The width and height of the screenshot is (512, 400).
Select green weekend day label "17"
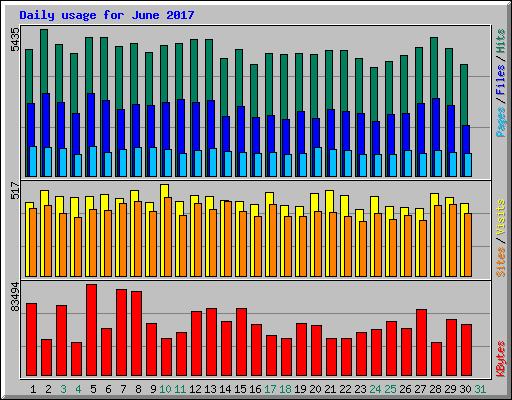pyautogui.click(x=270, y=389)
